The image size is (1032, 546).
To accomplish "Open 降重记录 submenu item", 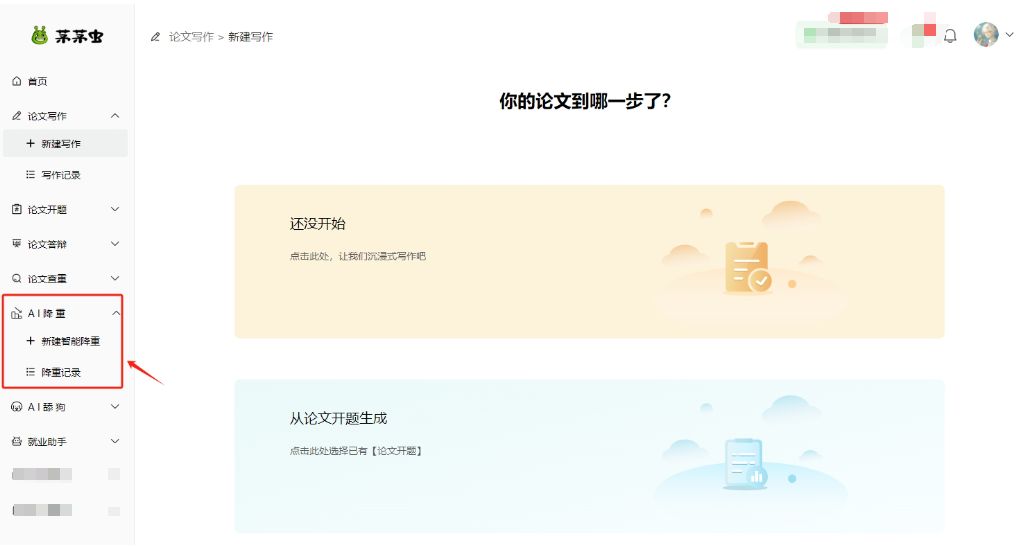I will (x=63, y=372).
